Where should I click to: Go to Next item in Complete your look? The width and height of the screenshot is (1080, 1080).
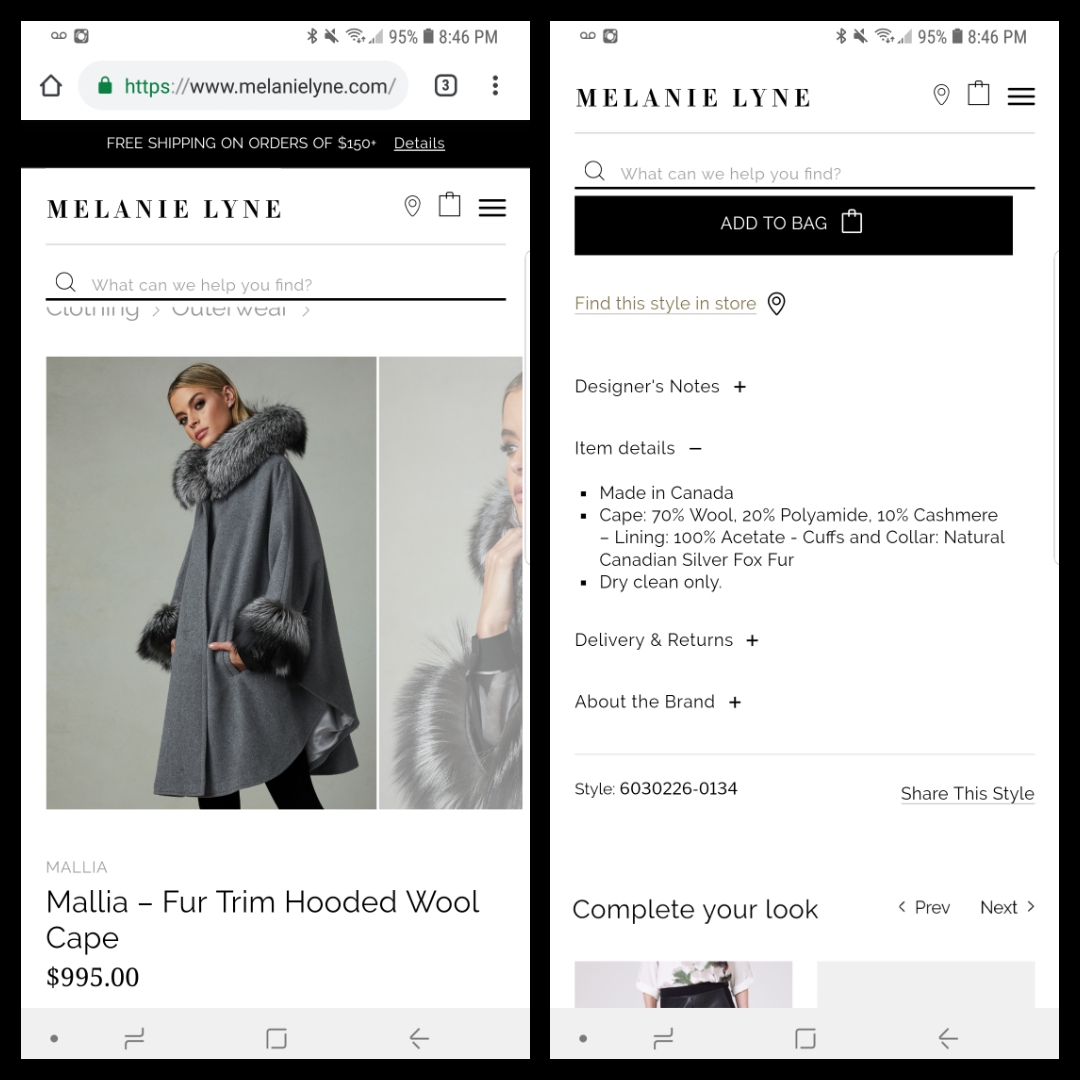pyautogui.click(x=1006, y=908)
